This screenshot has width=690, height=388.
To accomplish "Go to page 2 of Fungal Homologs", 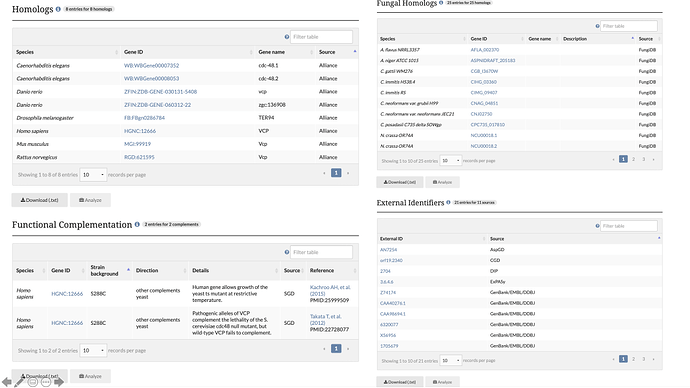I will [633, 159].
